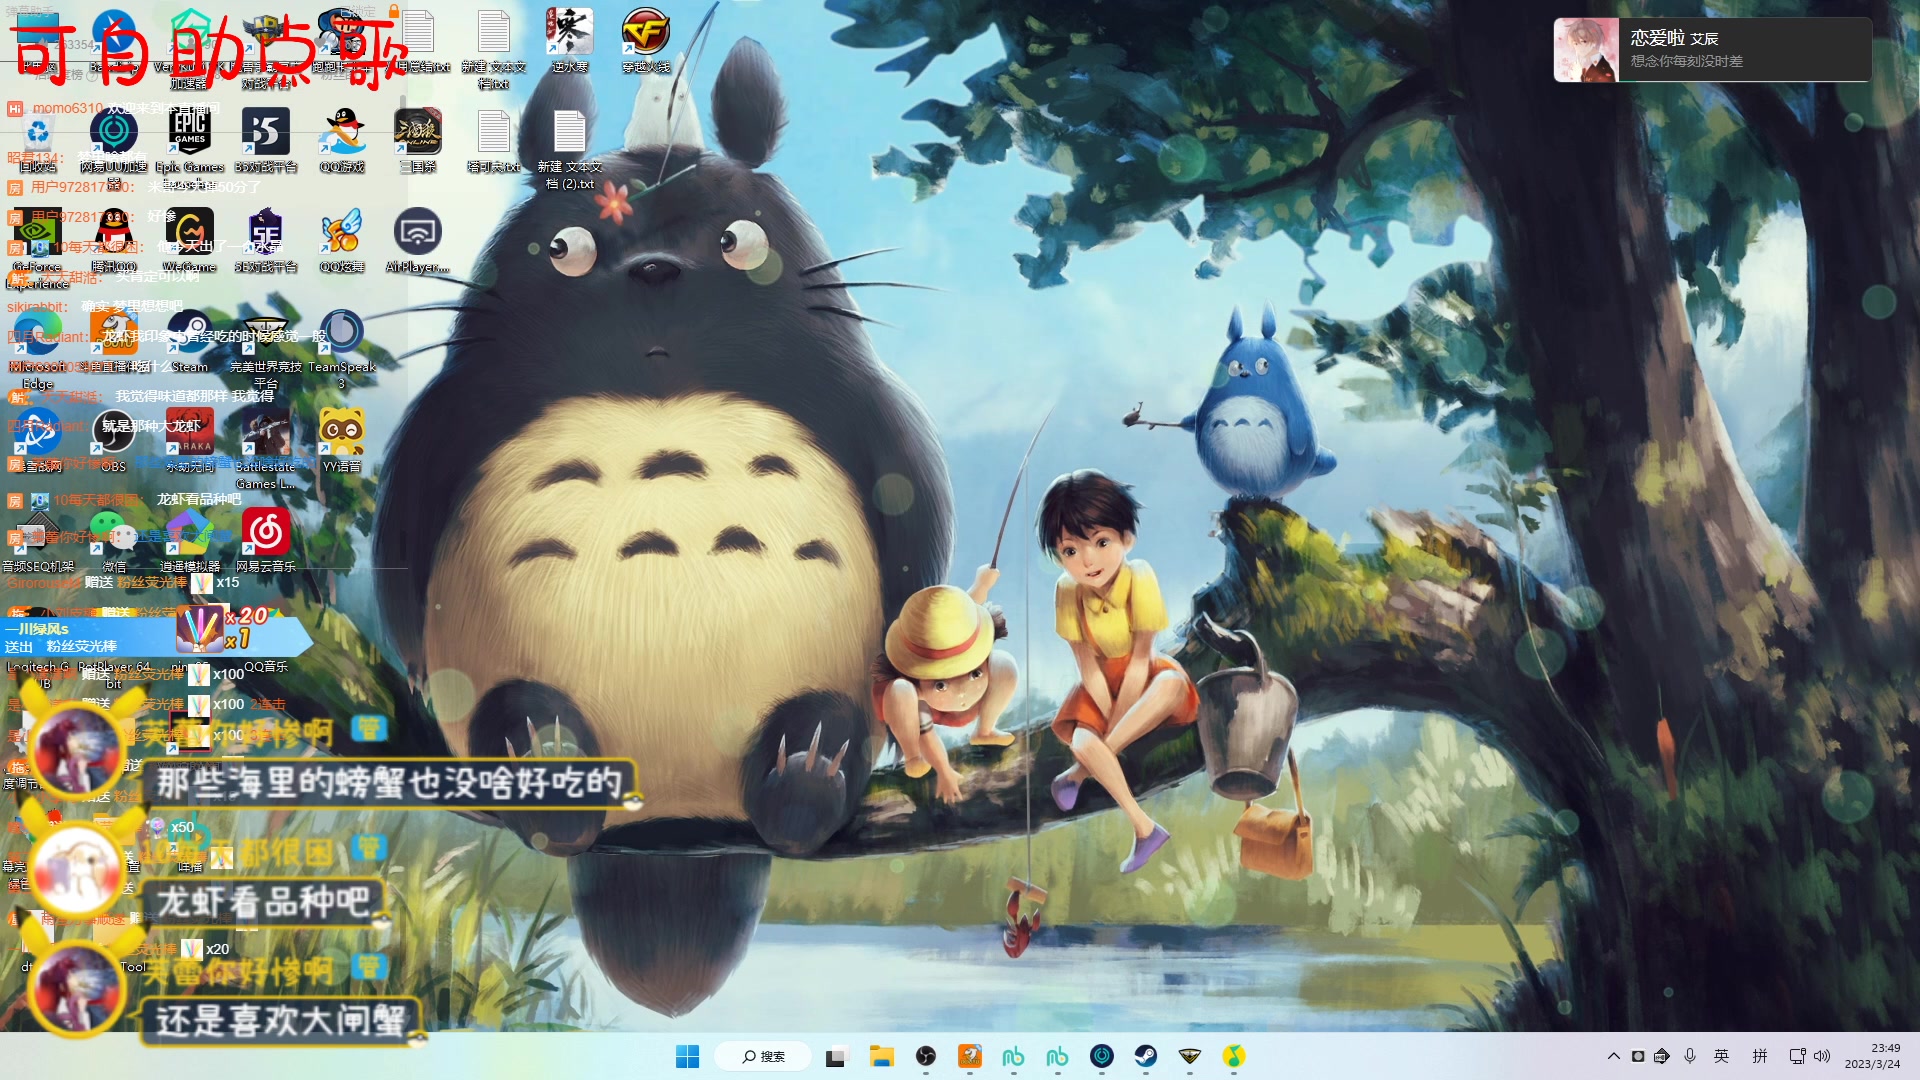Open the Windows Start menu

click(688, 1056)
